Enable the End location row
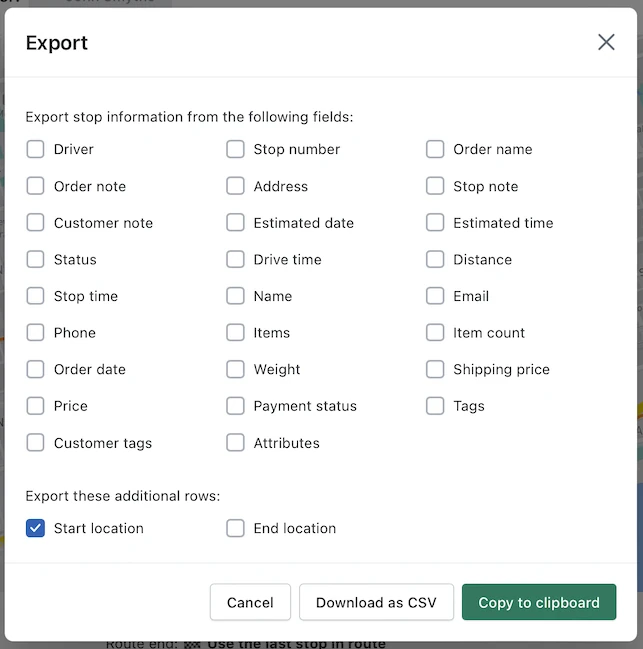 point(235,528)
